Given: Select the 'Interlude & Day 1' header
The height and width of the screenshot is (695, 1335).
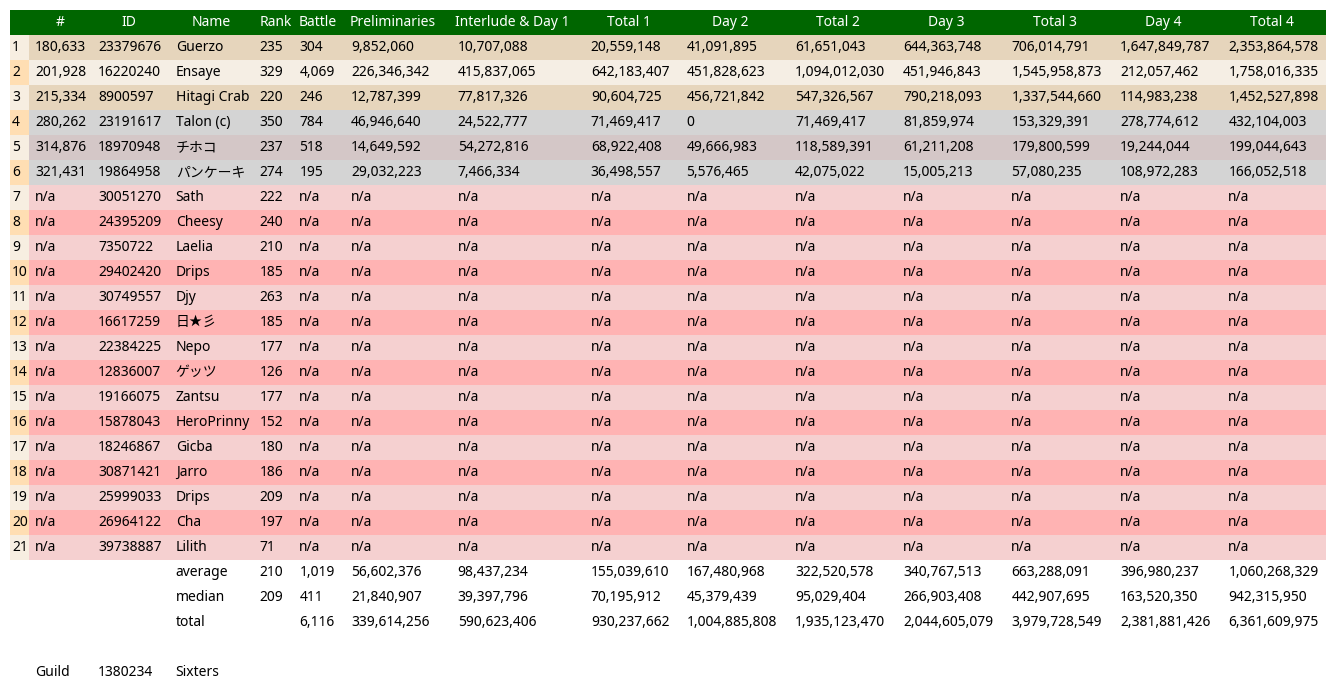Looking at the screenshot, I should [x=511, y=21].
